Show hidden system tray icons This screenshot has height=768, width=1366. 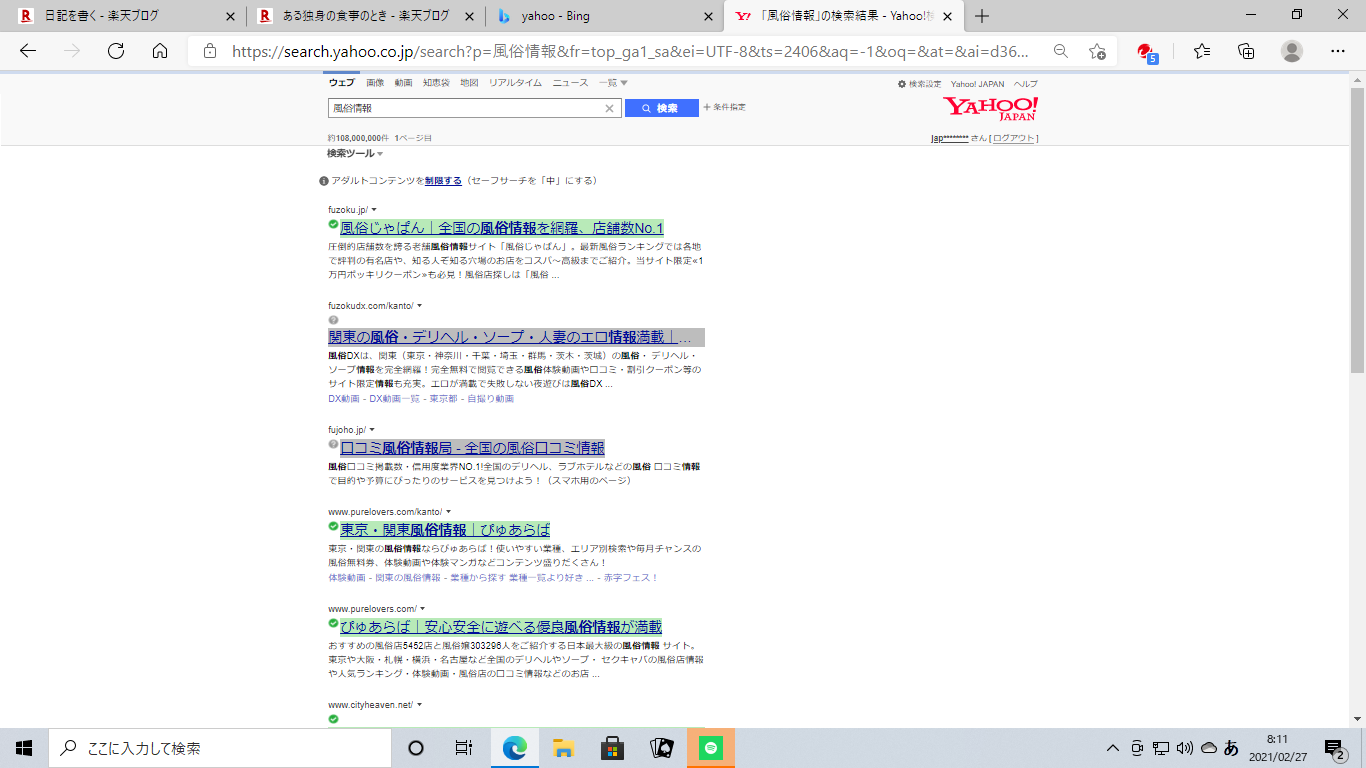pos(1112,748)
